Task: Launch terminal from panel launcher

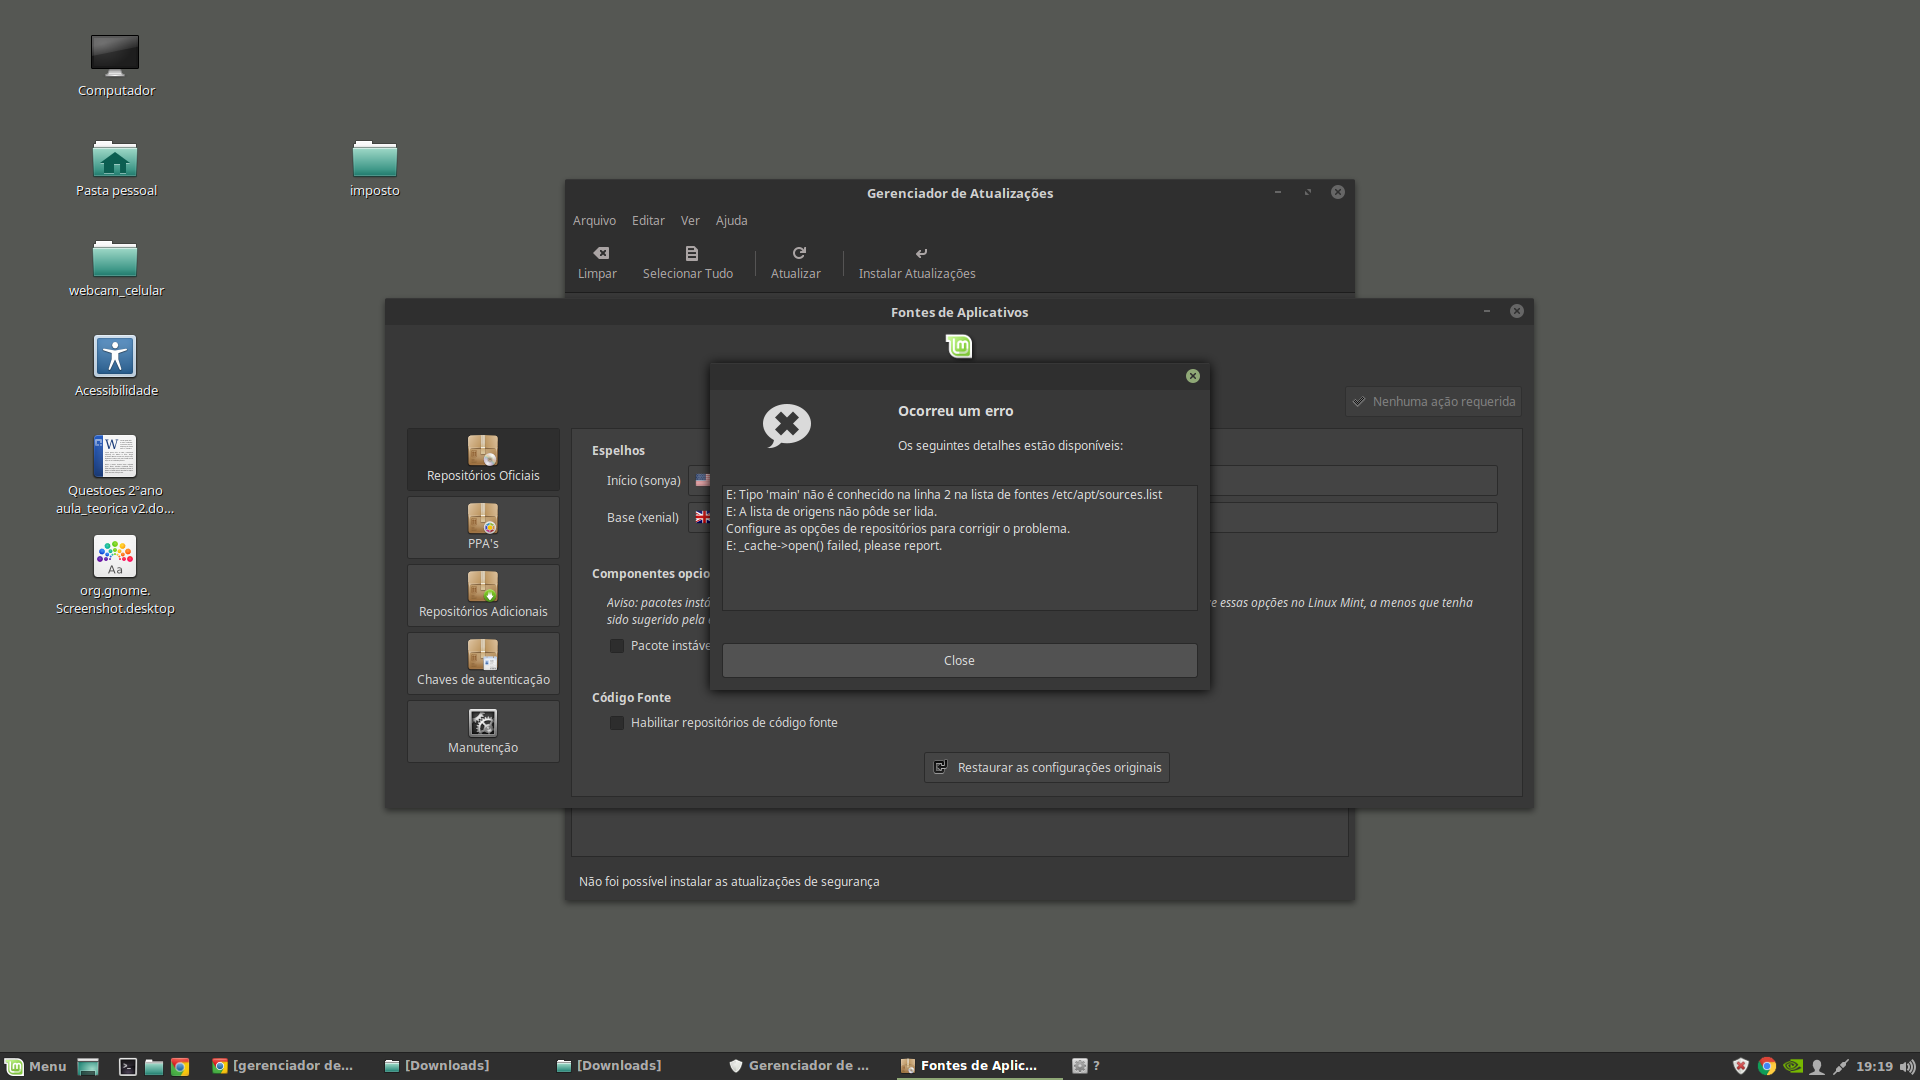Action: tap(128, 1066)
